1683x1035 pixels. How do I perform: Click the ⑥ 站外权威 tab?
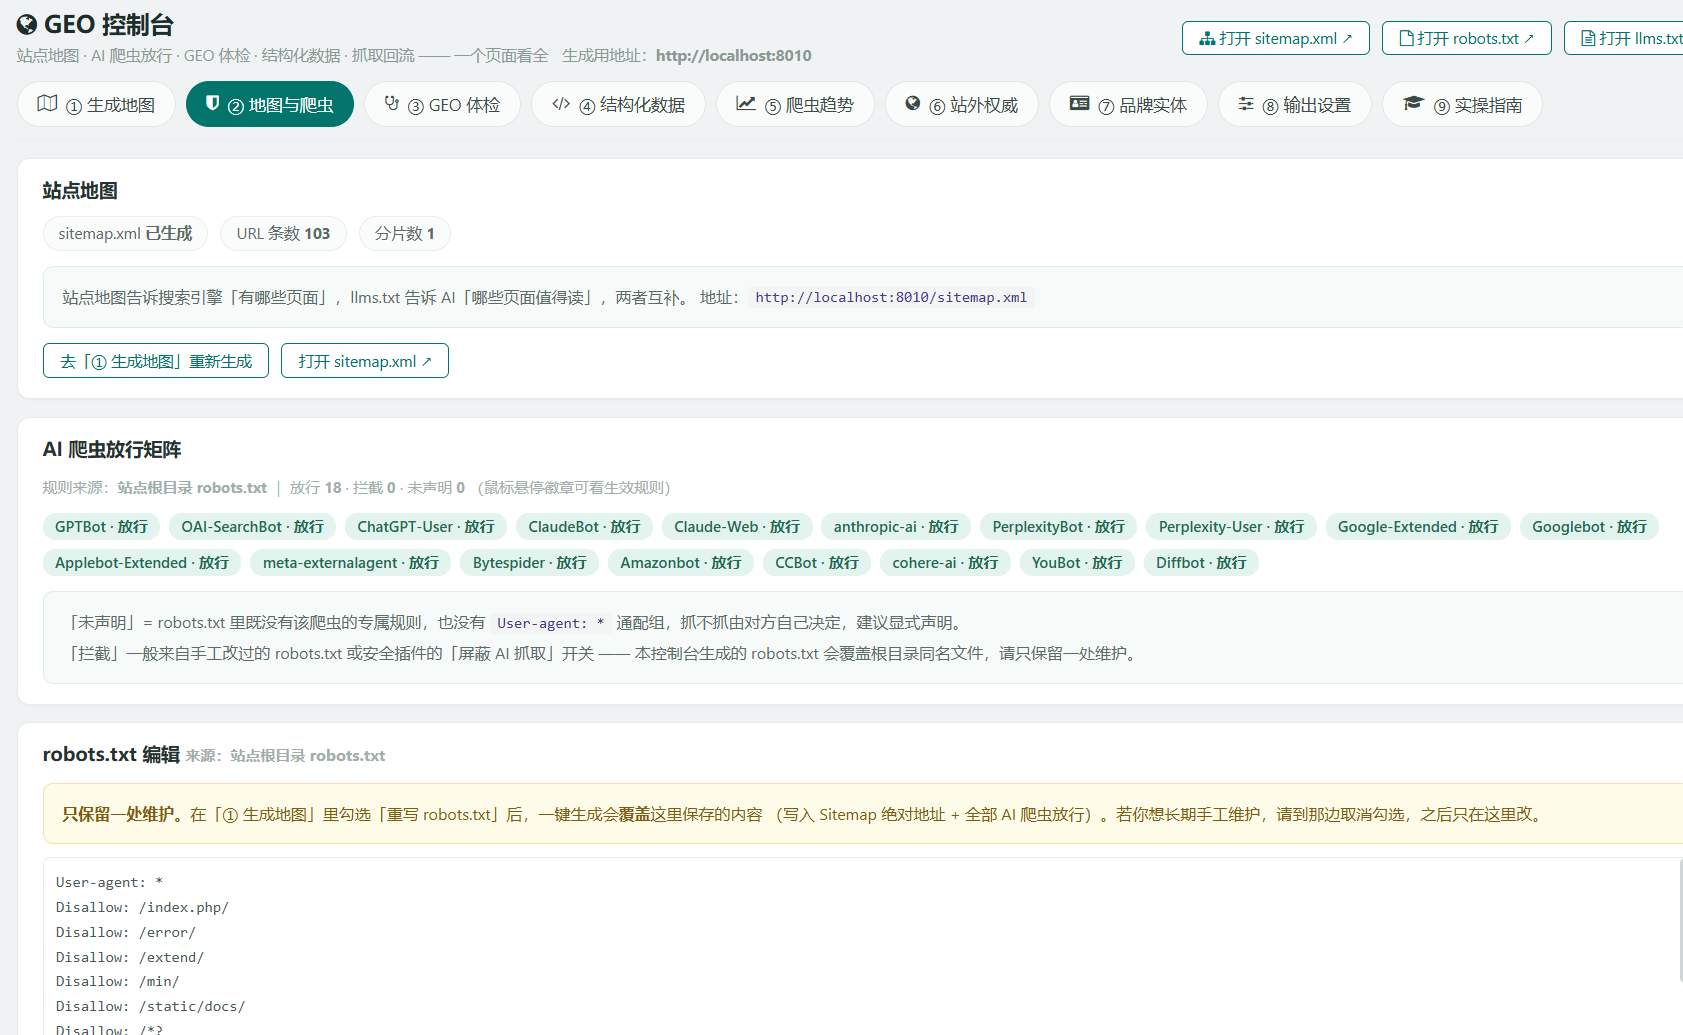(962, 104)
